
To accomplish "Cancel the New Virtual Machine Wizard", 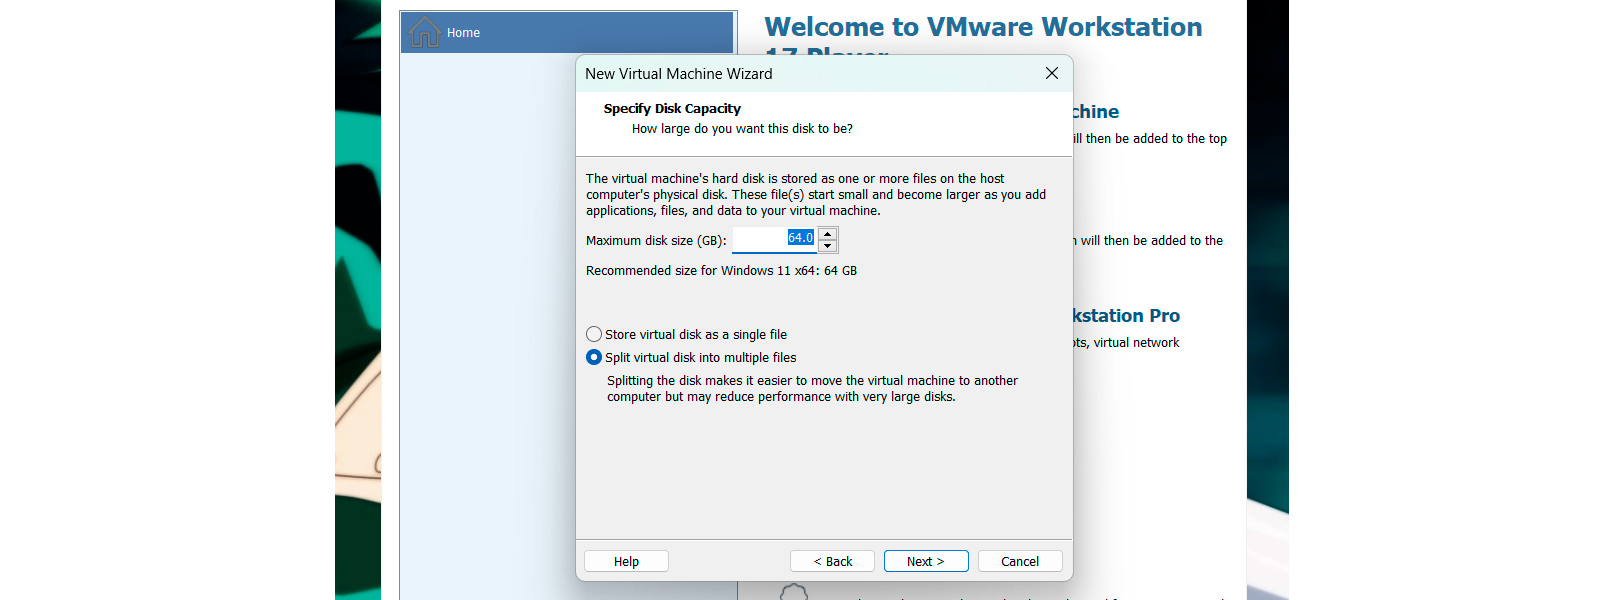I will coord(1020,561).
